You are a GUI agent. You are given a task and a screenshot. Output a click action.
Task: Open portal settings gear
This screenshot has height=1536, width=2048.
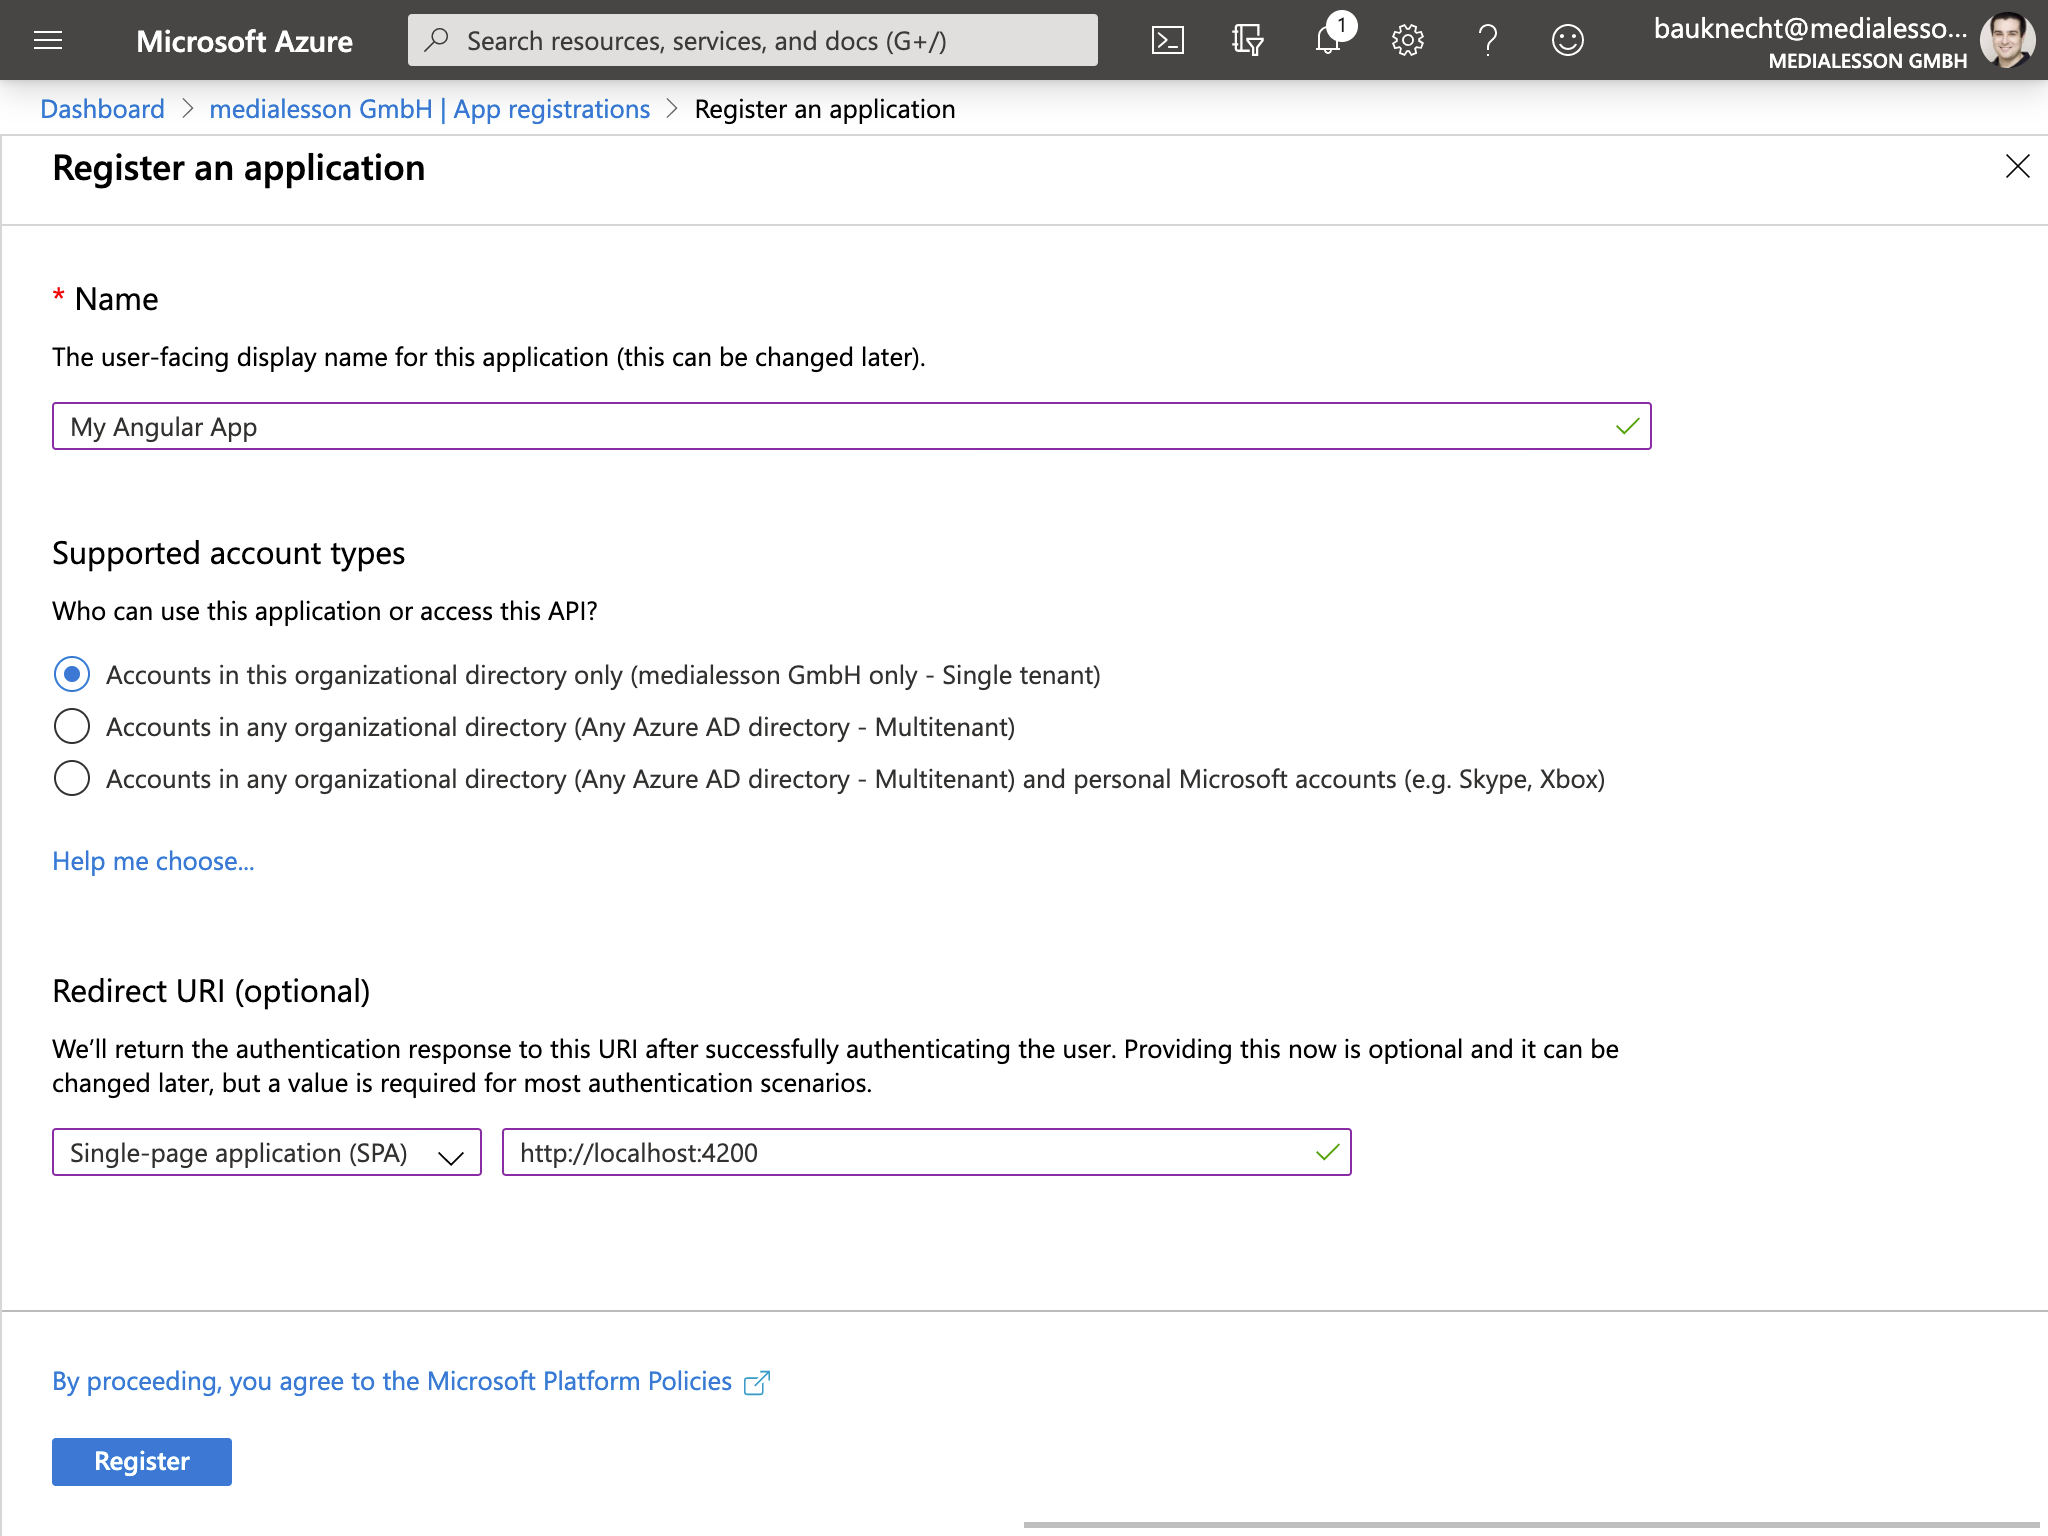pos(1407,40)
